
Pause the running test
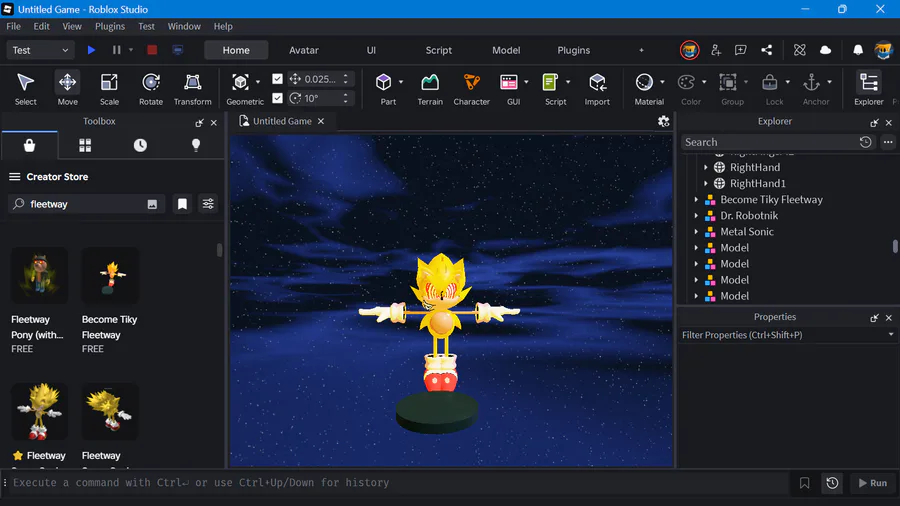pos(117,50)
